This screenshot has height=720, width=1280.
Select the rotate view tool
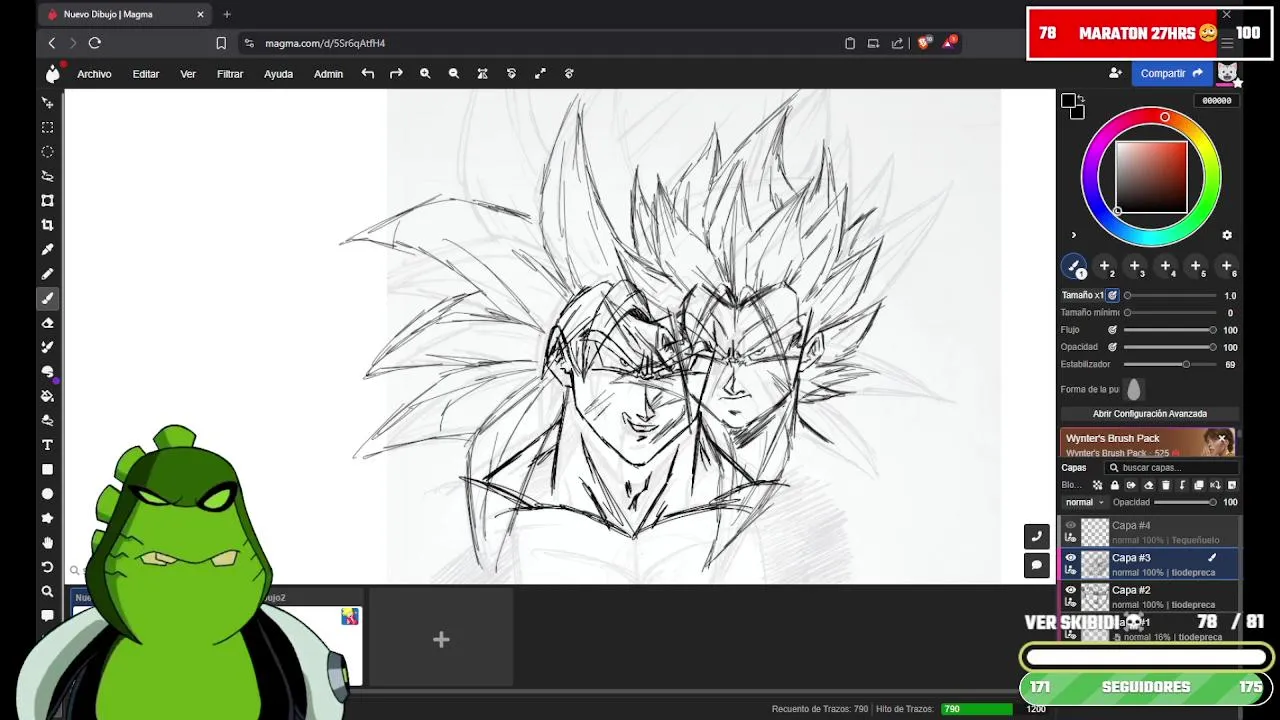47,567
